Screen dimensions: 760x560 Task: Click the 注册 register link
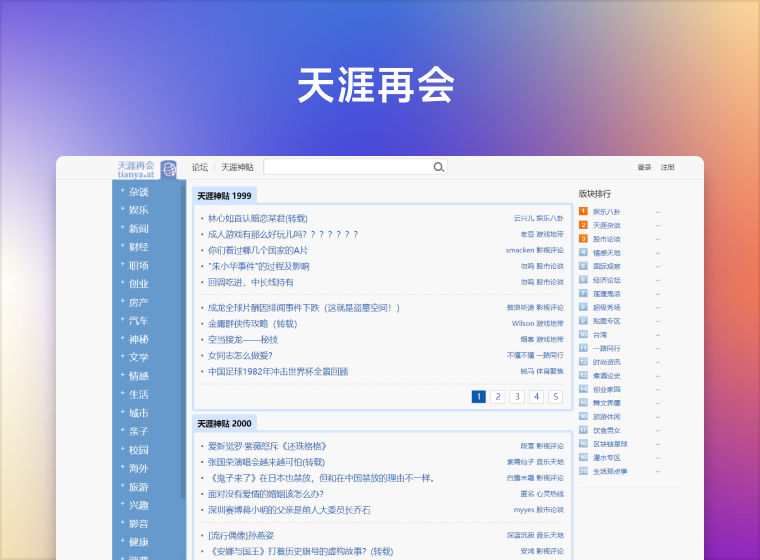pos(667,168)
